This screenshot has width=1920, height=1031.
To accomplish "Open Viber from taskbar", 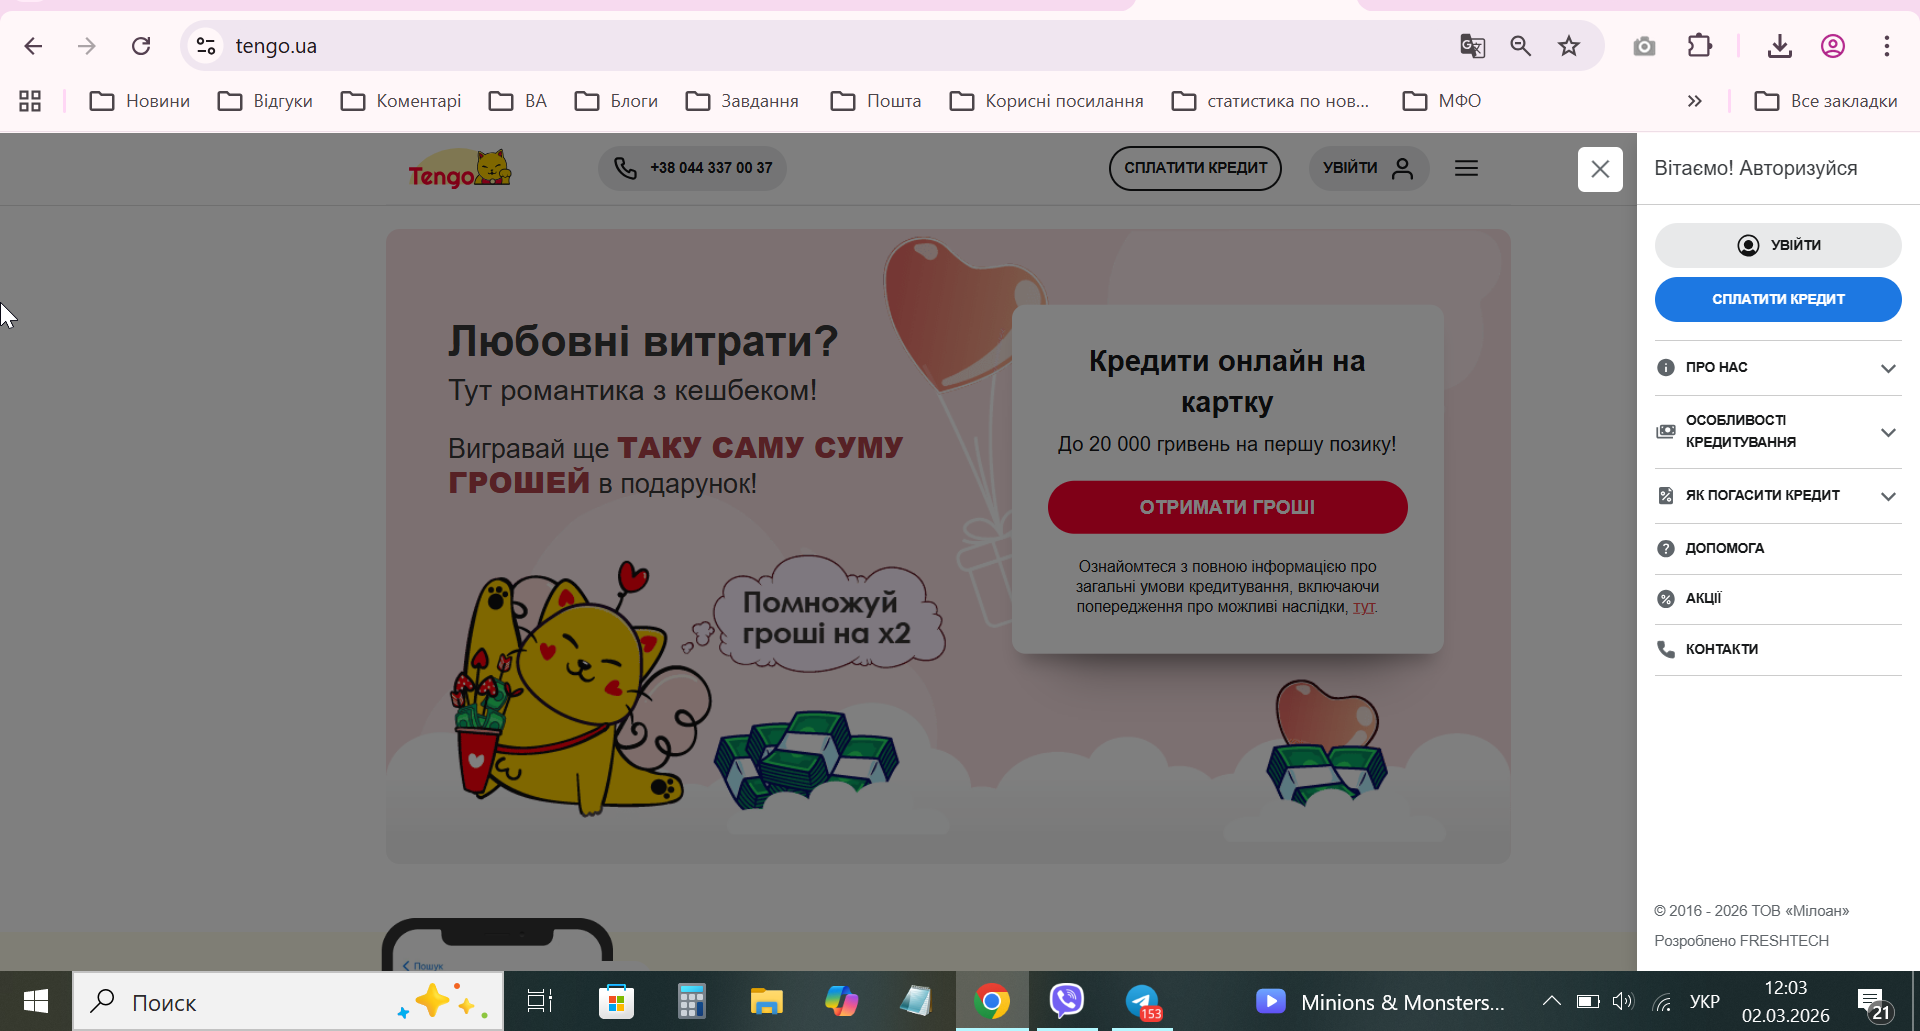I will [x=1067, y=1001].
